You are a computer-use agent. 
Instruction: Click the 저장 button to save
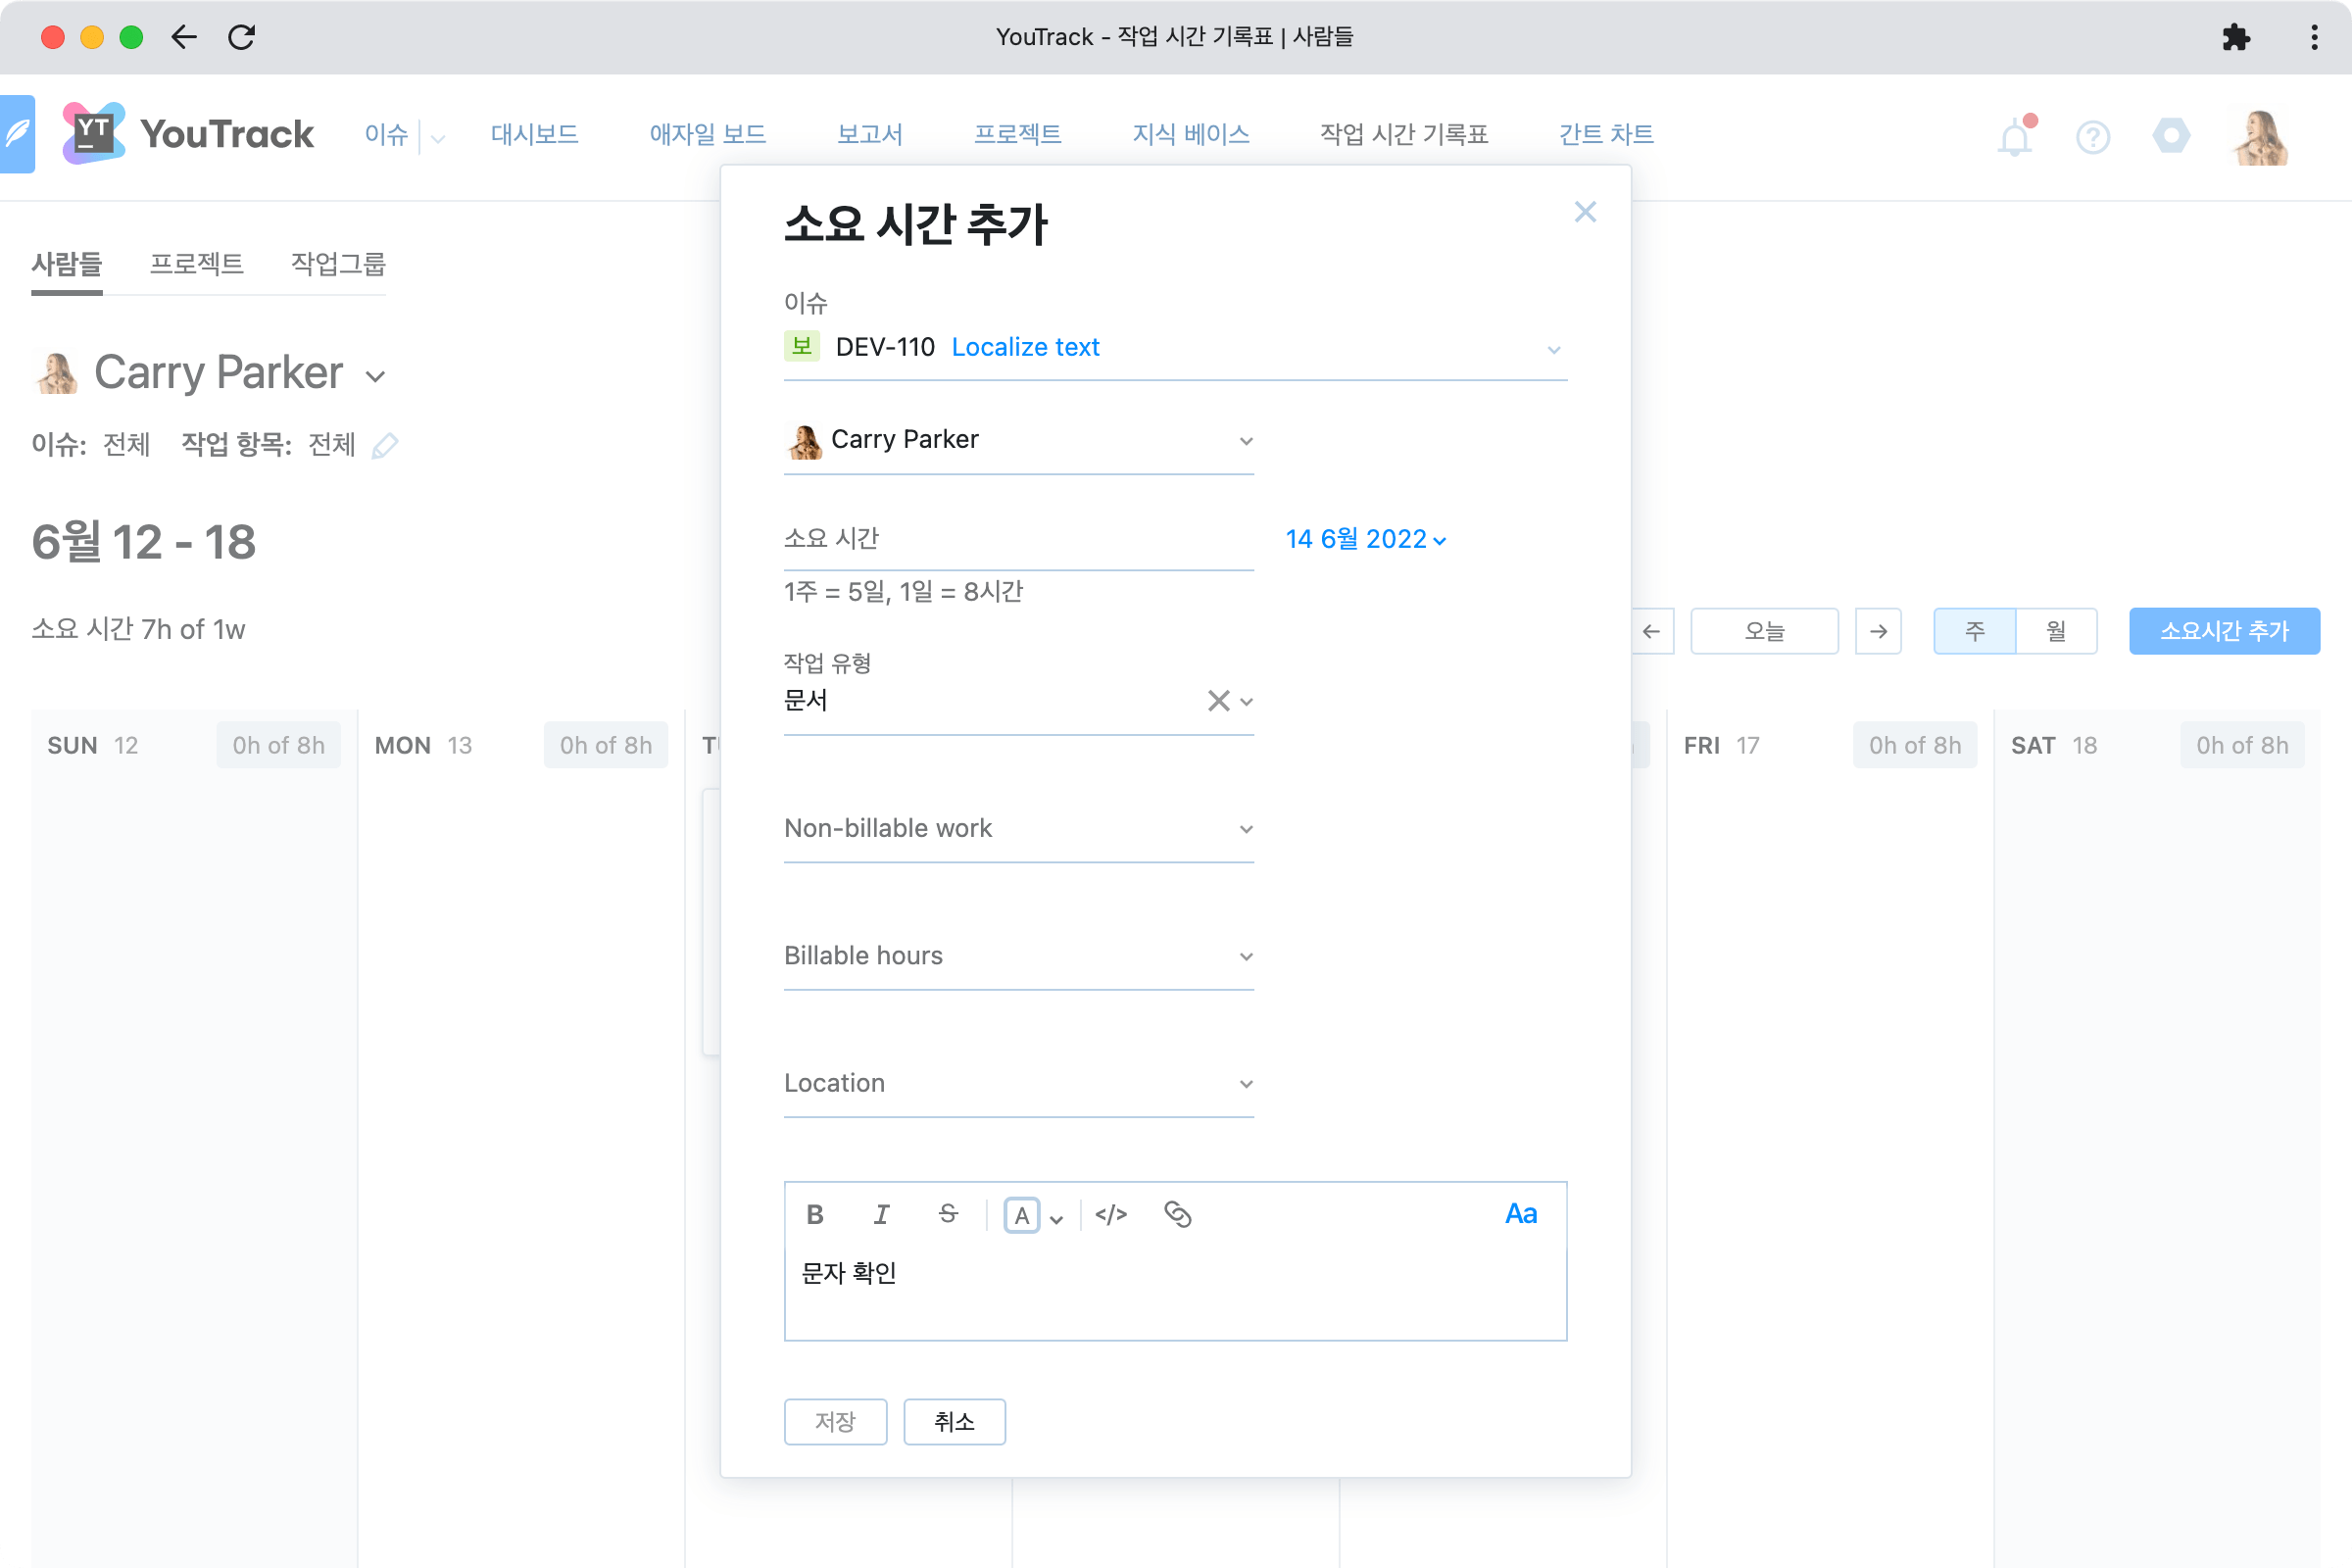(x=835, y=1421)
